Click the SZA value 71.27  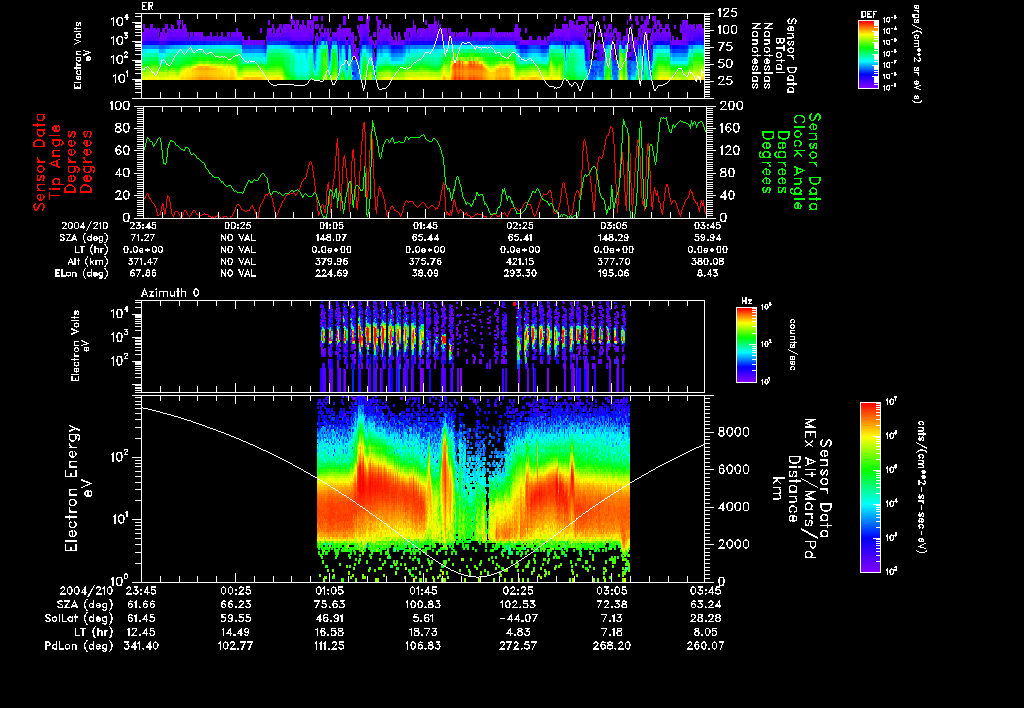point(142,237)
